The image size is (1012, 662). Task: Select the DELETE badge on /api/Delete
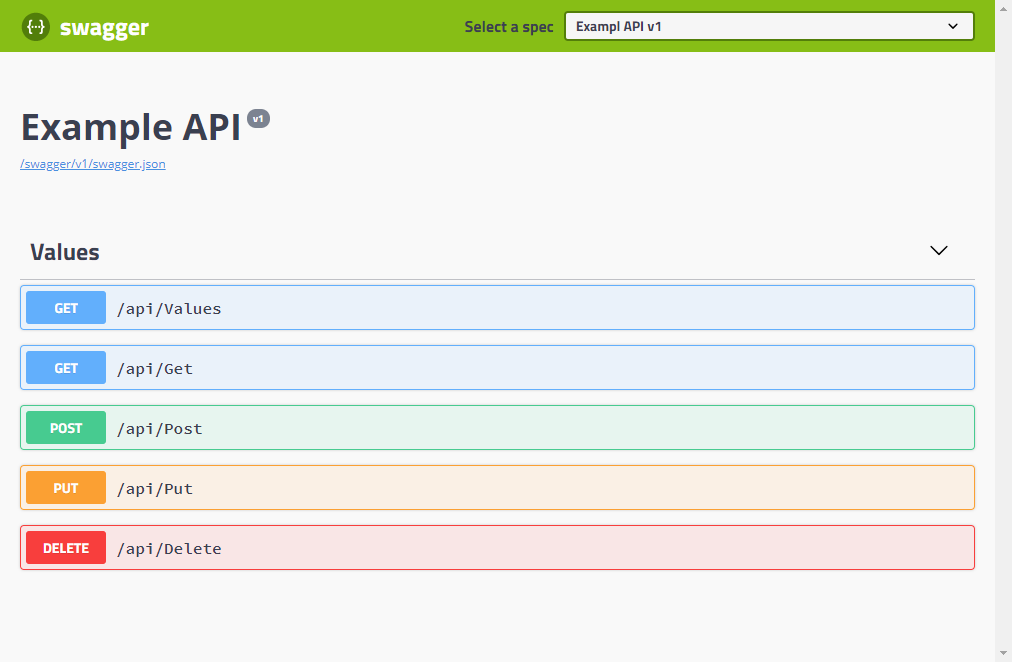pyautogui.click(x=65, y=547)
